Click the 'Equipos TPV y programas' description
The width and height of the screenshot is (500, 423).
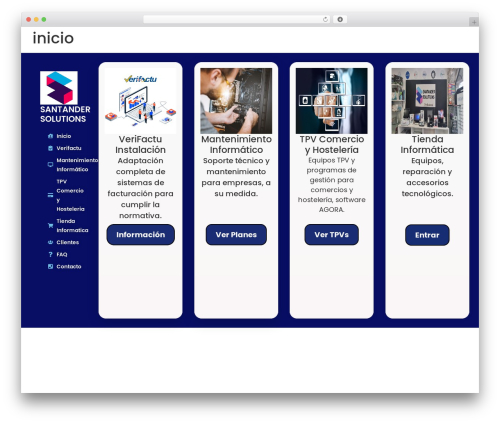pyautogui.click(x=332, y=185)
